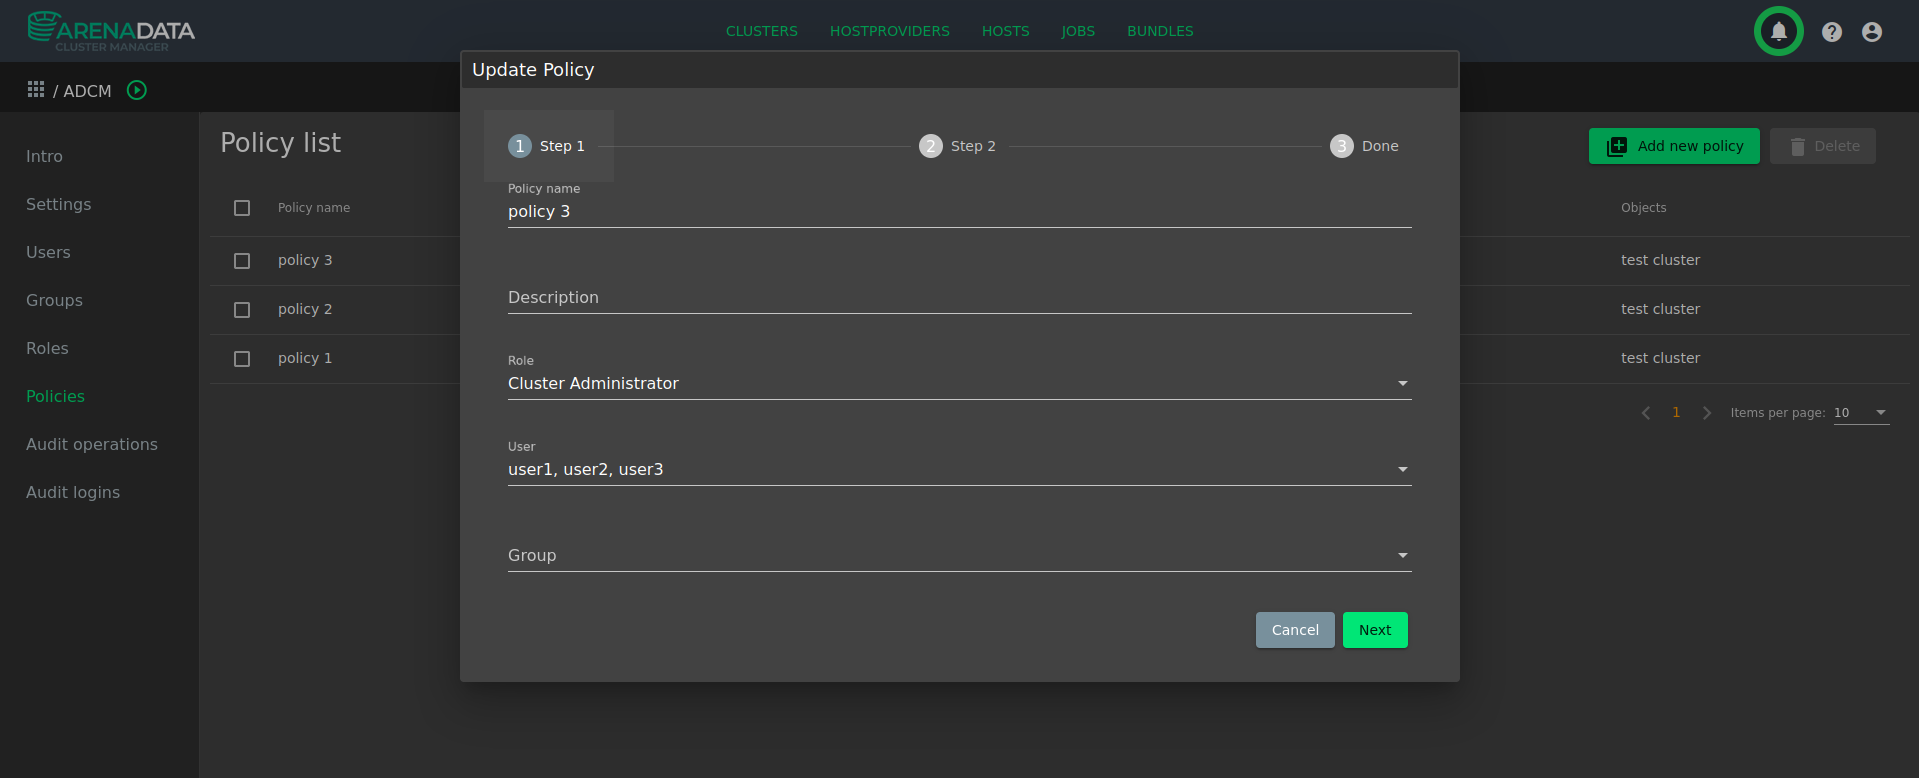This screenshot has width=1919, height=778.
Task: Open the JOBS top menu
Action: [x=1078, y=31]
